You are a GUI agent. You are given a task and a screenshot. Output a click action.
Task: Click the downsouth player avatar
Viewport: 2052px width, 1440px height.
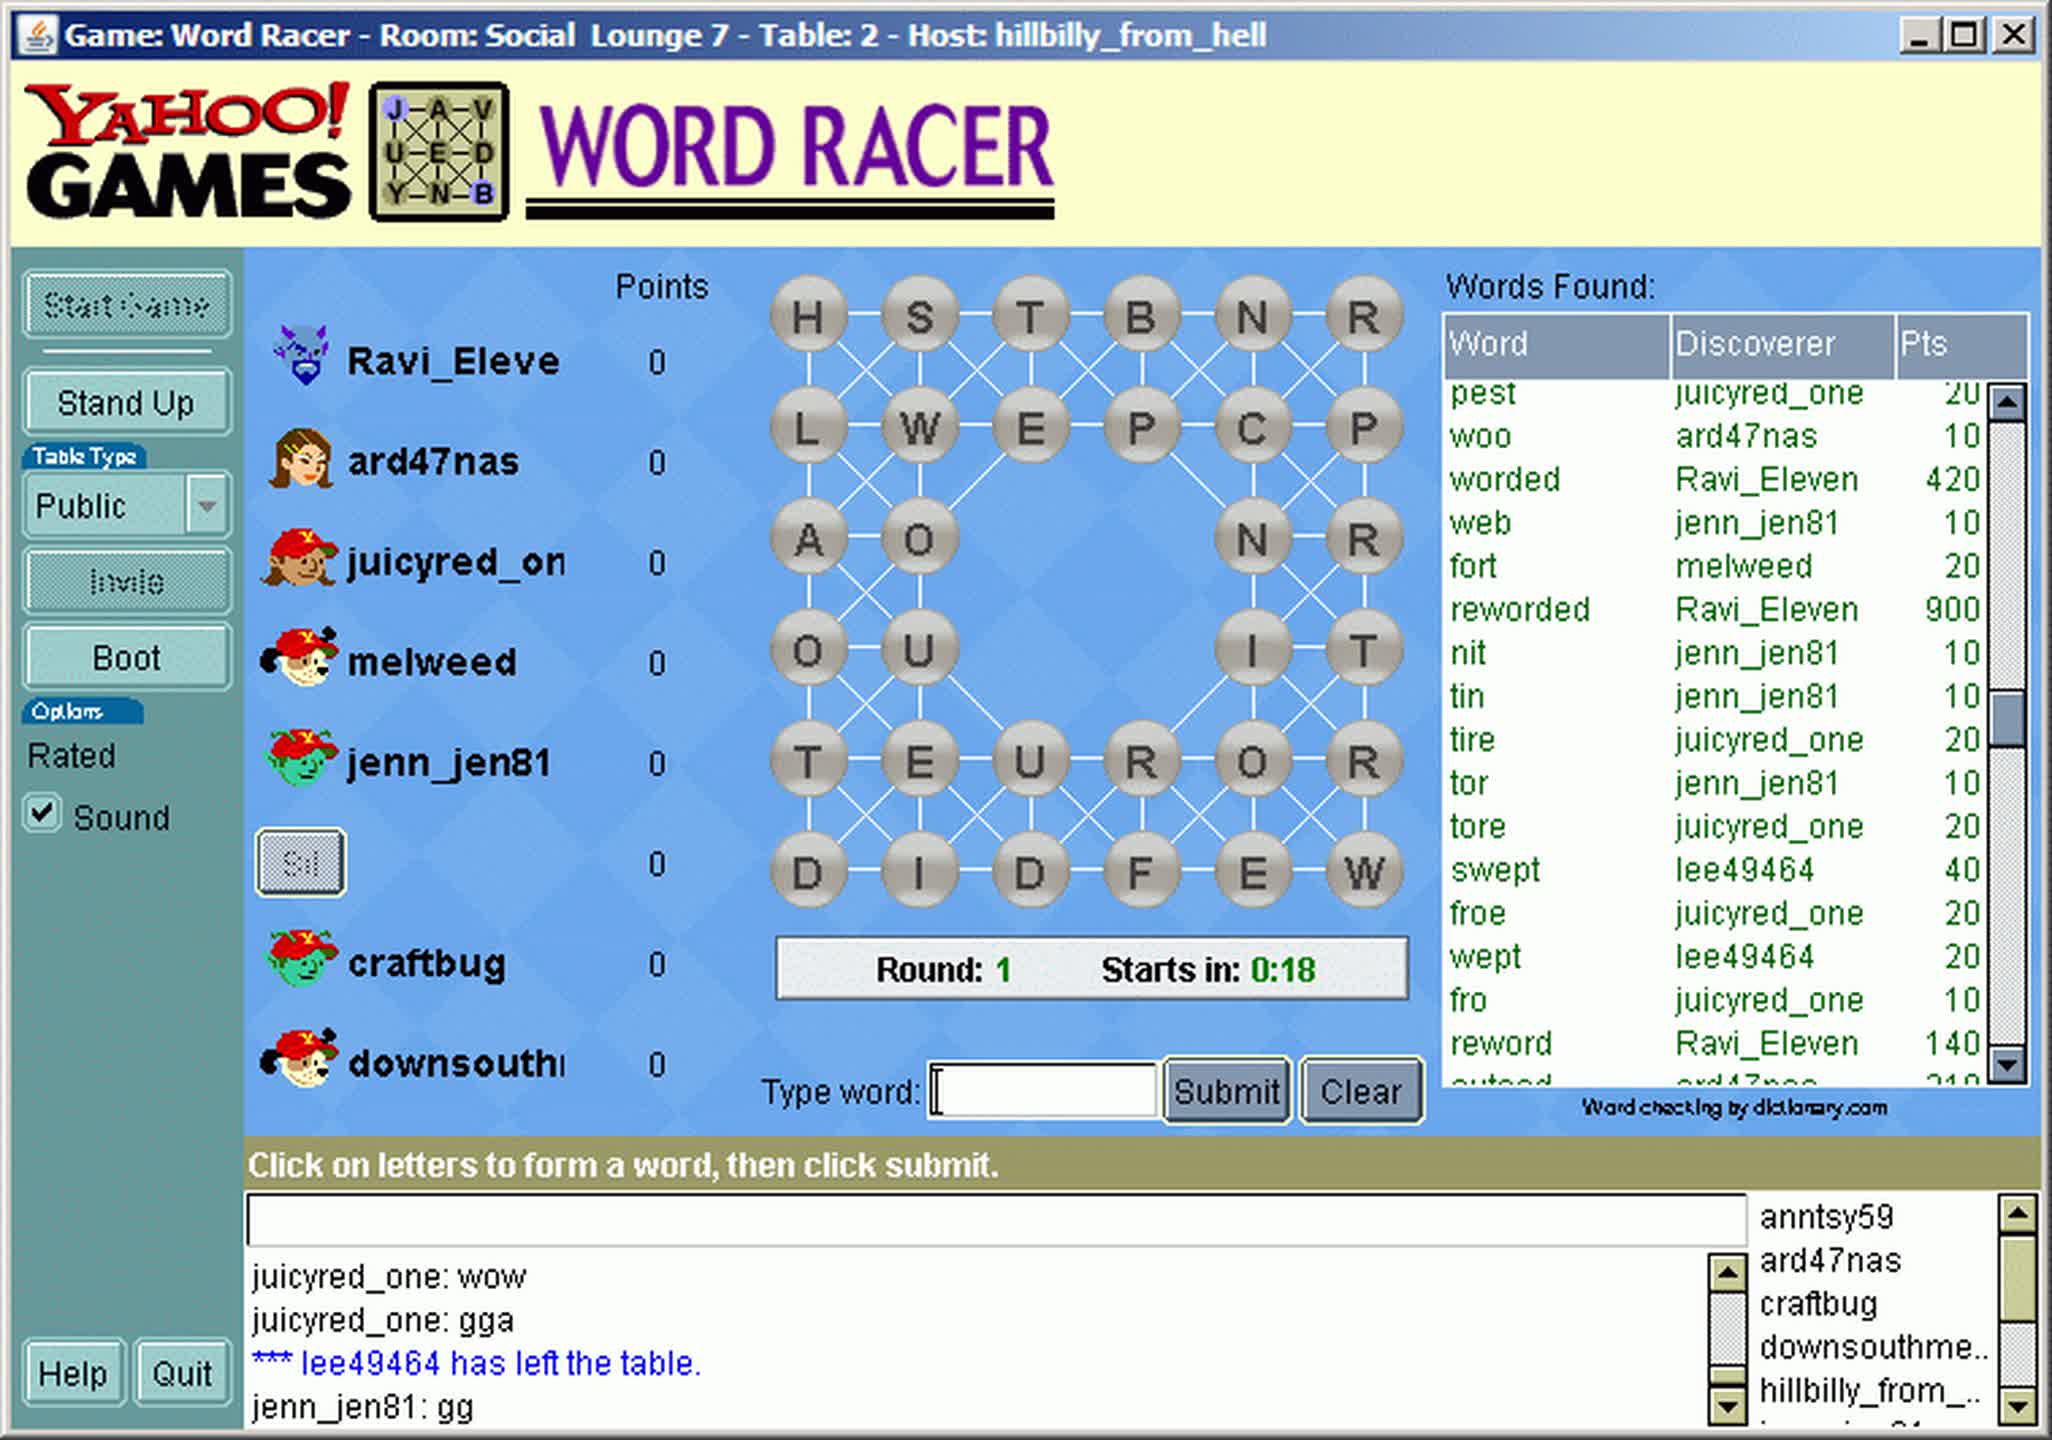point(299,1059)
